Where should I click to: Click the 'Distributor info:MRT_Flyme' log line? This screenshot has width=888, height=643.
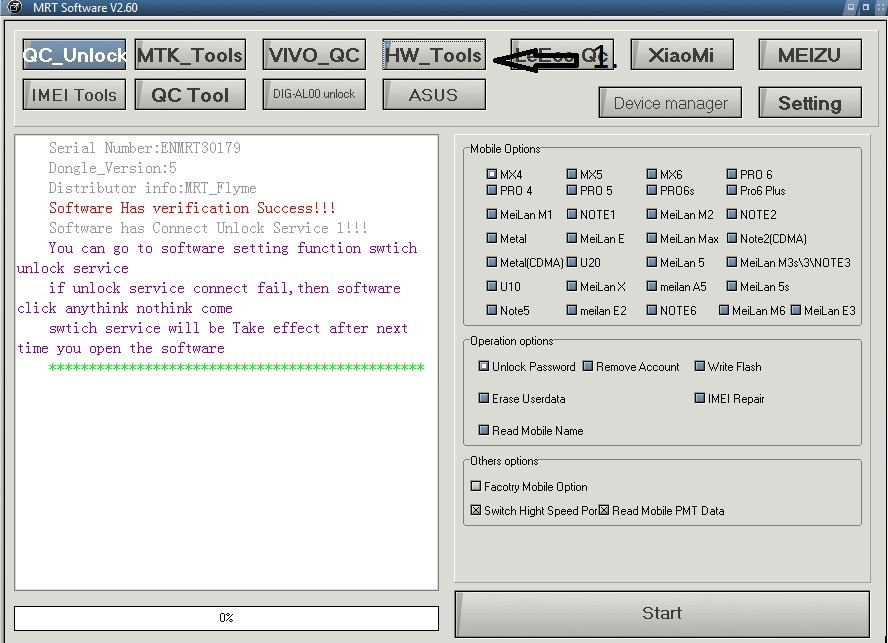(x=152, y=188)
